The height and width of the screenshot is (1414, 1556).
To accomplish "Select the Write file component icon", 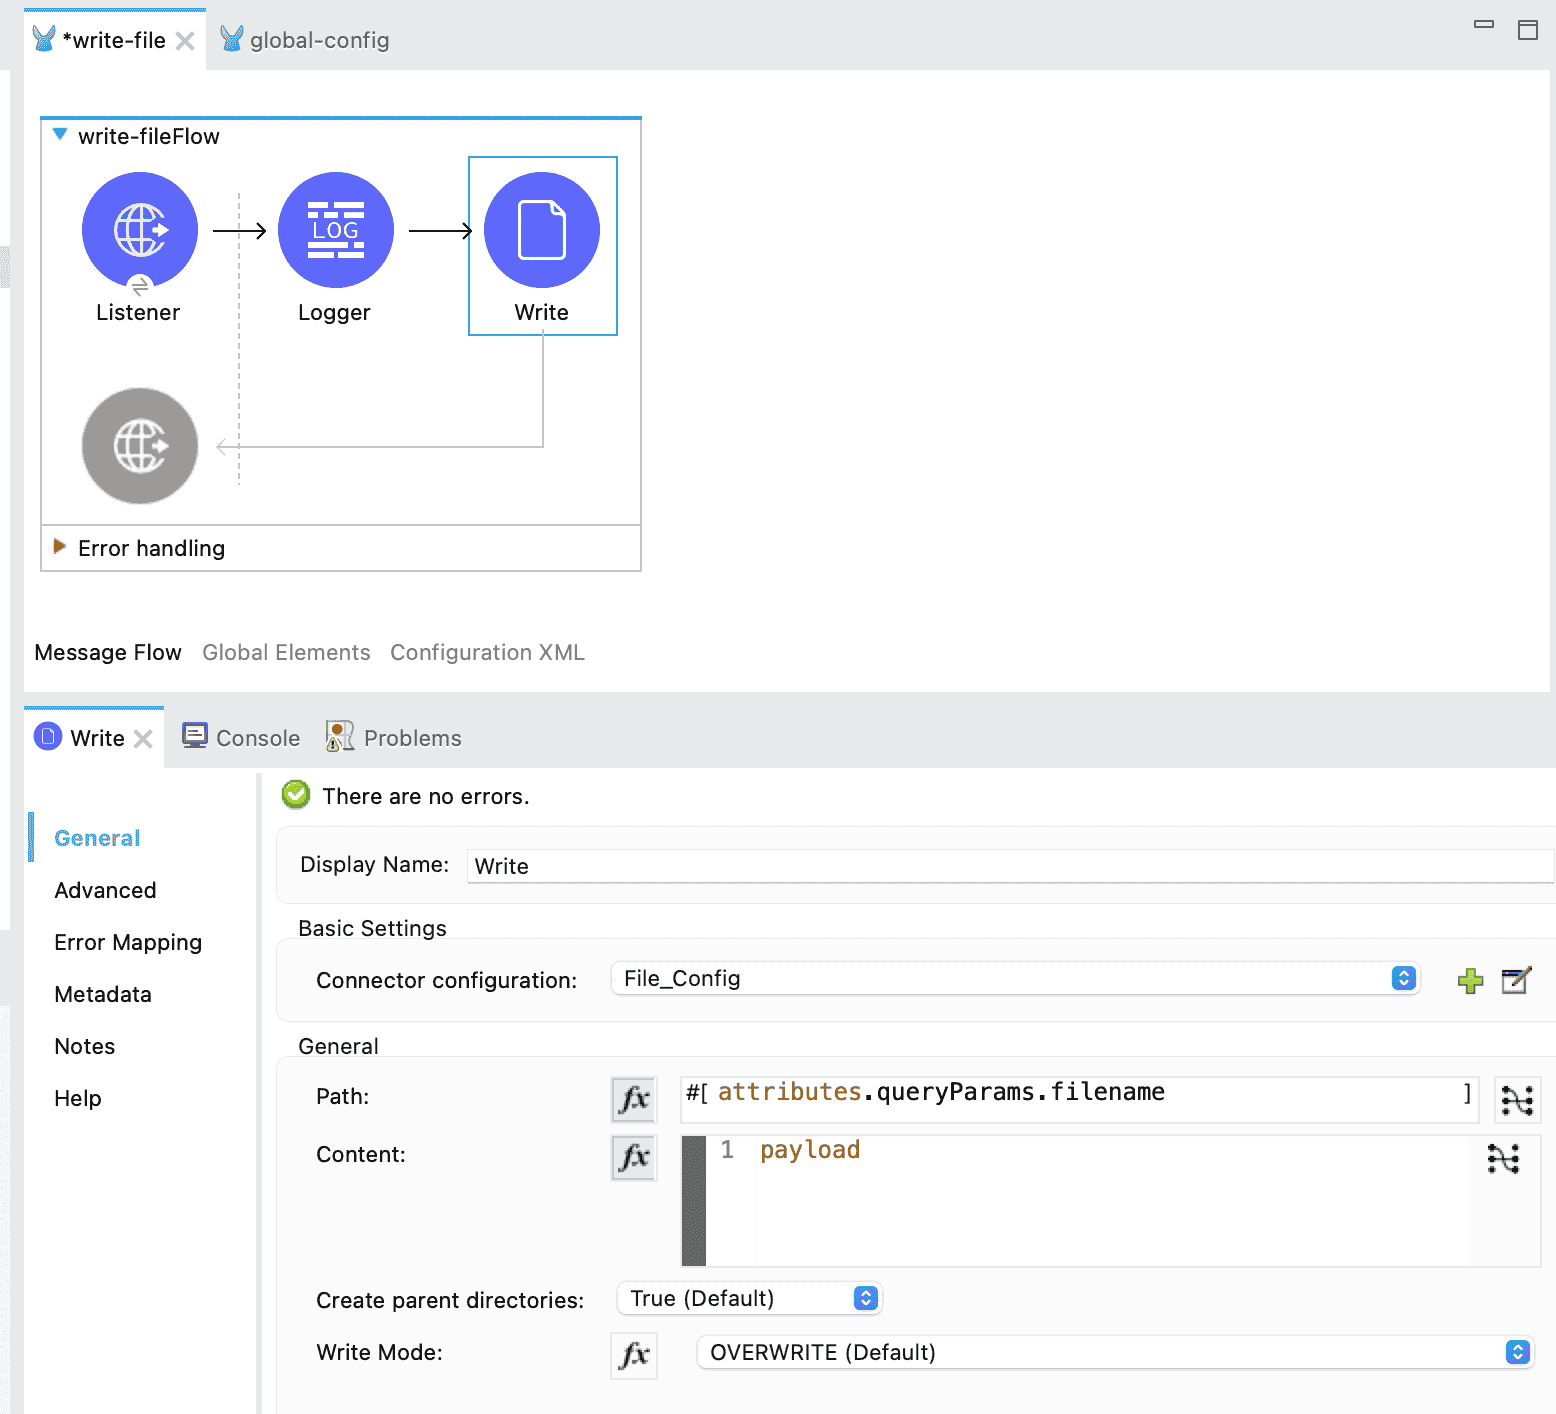I will [x=541, y=231].
